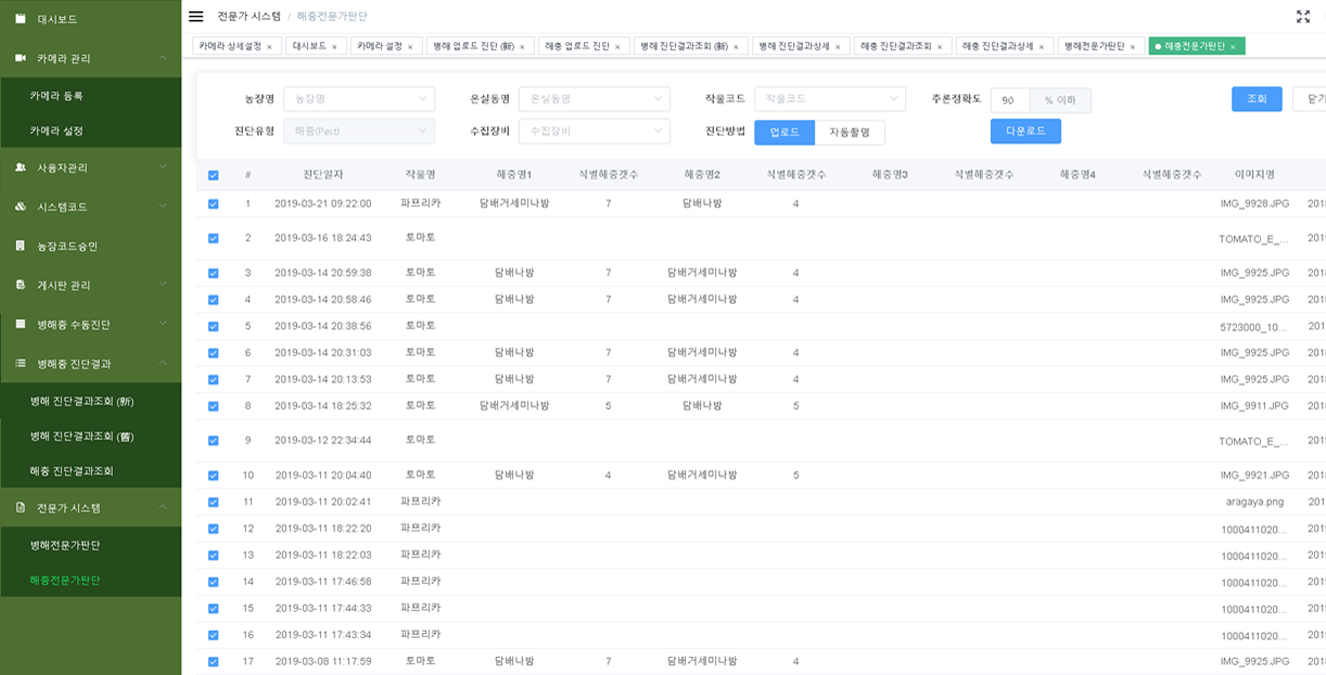The image size is (1326, 675).
Task: Switch to the 대시보드 tab
Action: (307, 45)
